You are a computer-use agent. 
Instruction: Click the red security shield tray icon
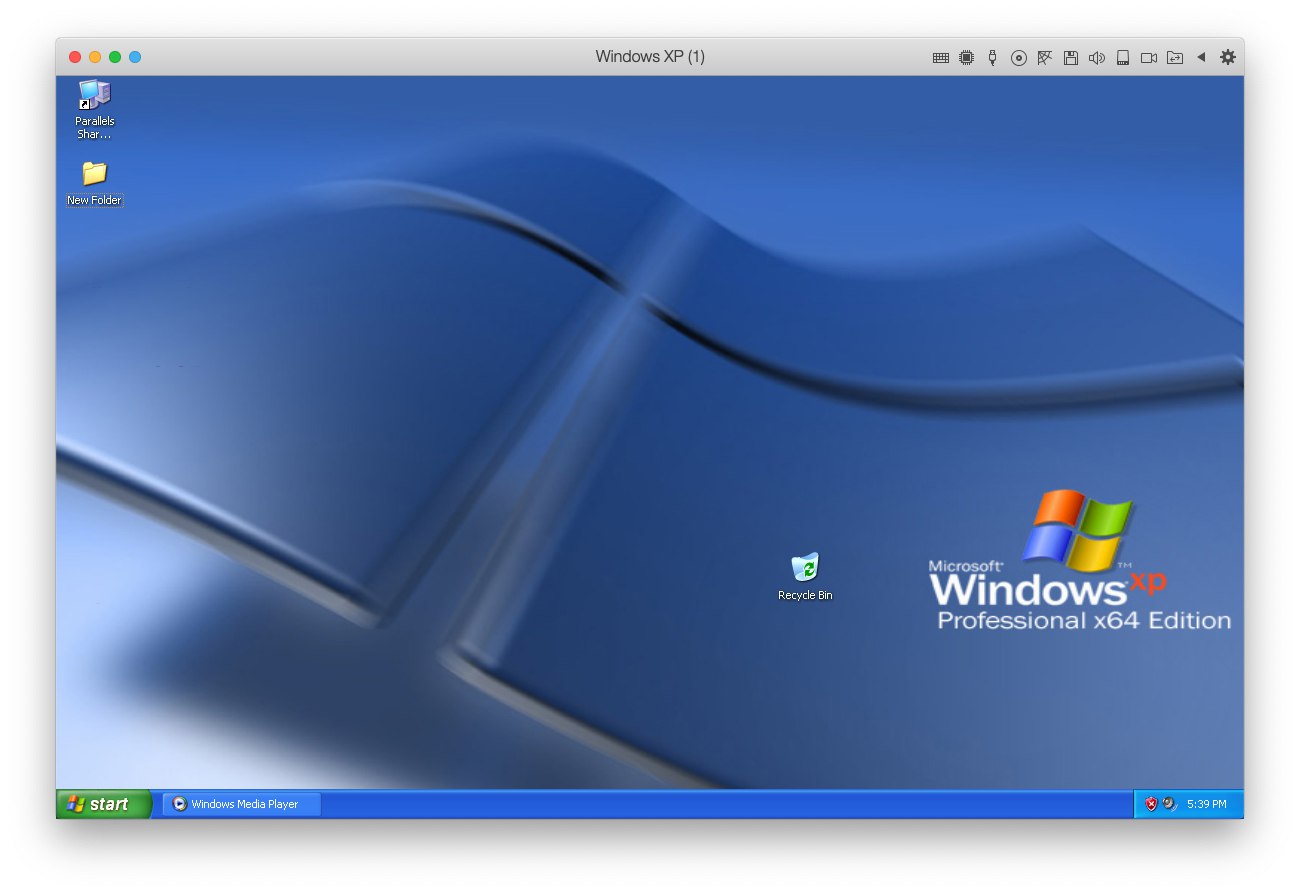point(1151,803)
